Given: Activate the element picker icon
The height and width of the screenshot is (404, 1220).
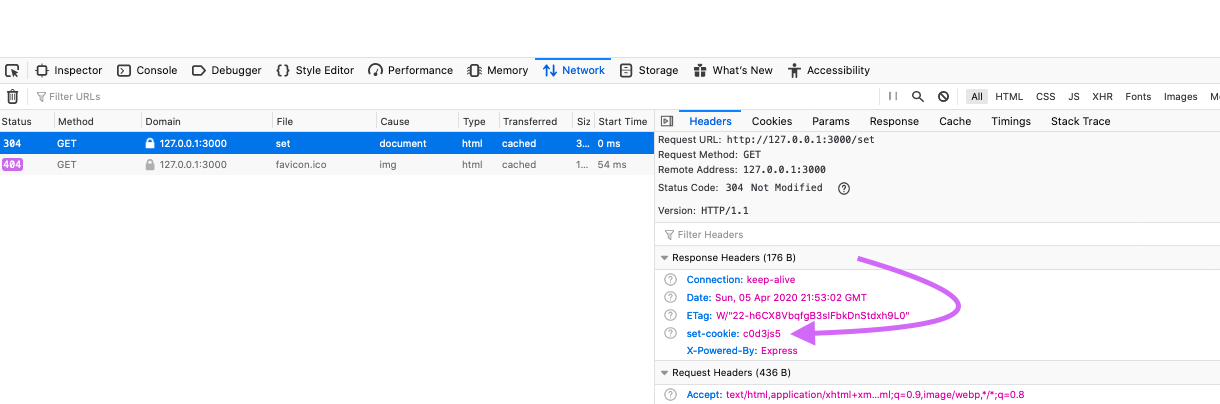Looking at the screenshot, I should [x=12, y=71].
